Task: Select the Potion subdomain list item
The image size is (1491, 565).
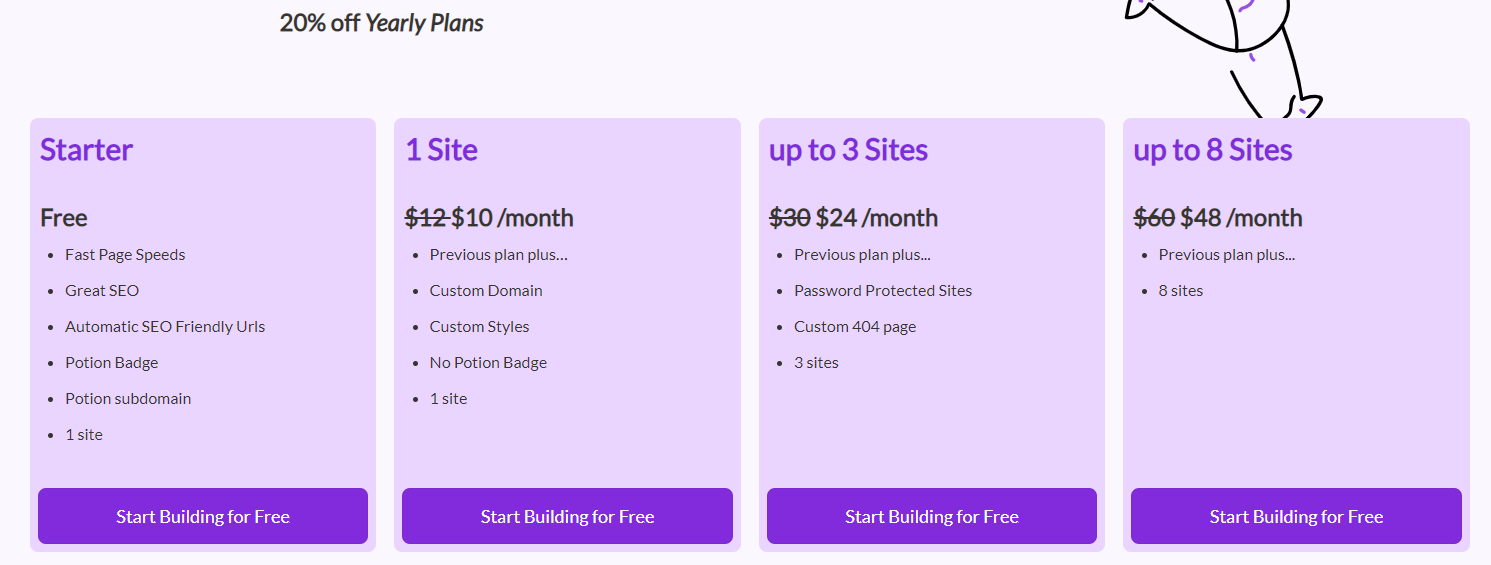Action: [128, 399]
